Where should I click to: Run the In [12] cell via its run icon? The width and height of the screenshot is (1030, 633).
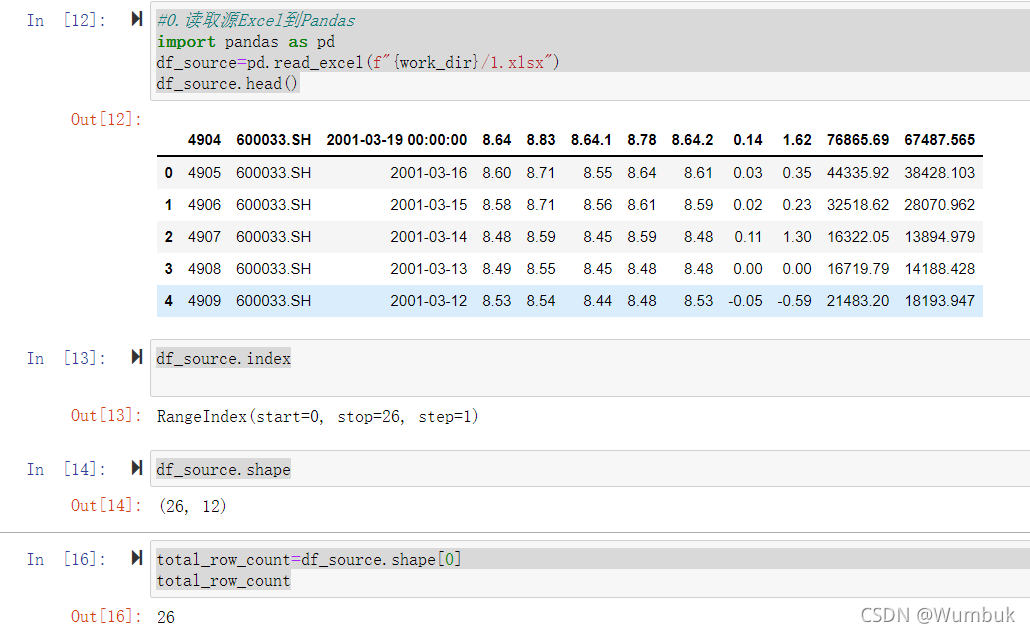pyautogui.click(x=137, y=19)
